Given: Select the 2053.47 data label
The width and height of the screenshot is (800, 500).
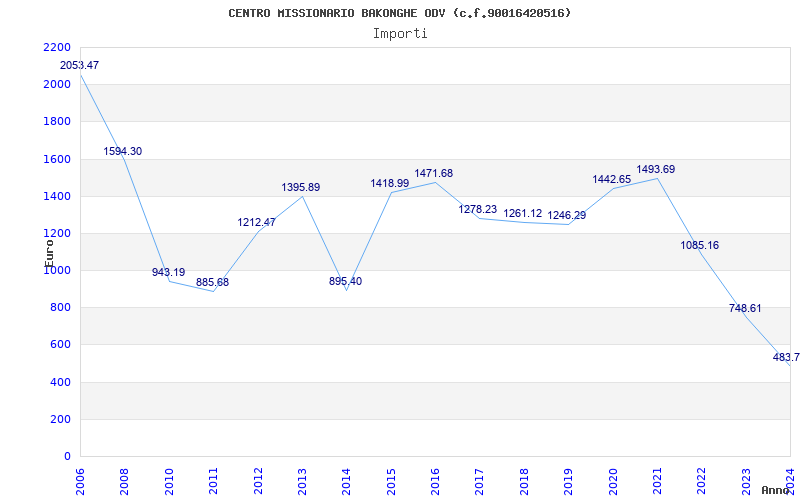Looking at the screenshot, I should (80, 65).
